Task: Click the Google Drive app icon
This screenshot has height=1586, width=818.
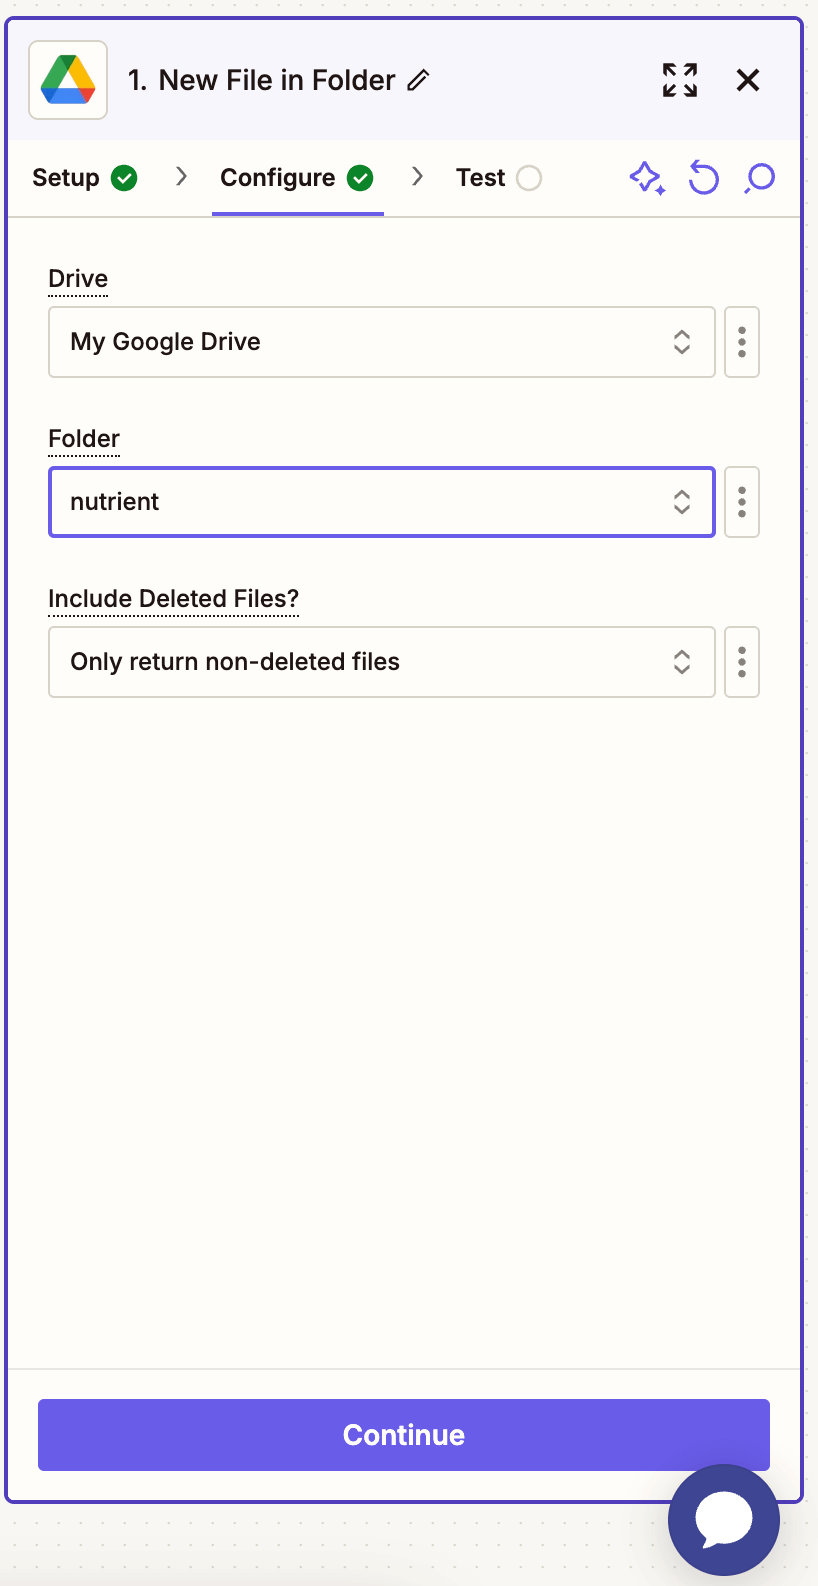Action: pos(67,80)
